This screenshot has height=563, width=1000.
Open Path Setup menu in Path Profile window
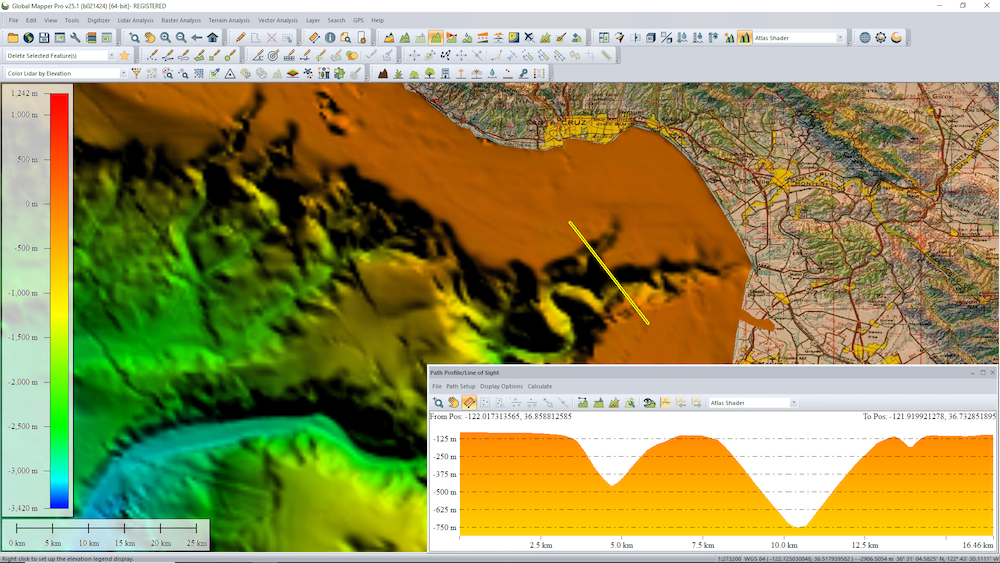click(460, 386)
